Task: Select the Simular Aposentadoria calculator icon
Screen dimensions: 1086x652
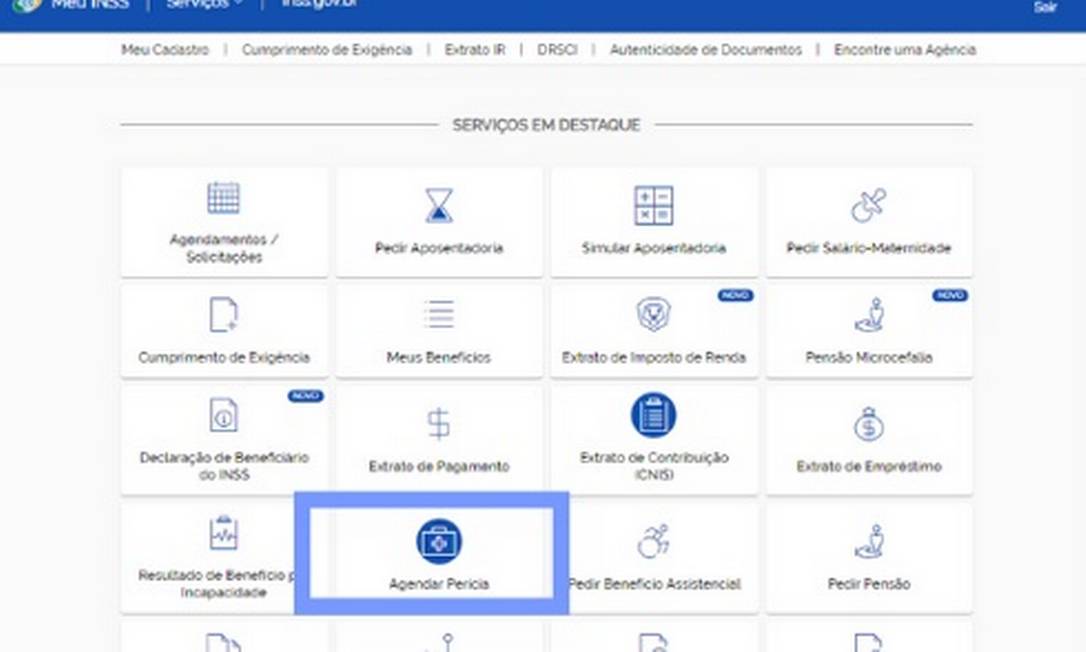Action: tap(653, 205)
